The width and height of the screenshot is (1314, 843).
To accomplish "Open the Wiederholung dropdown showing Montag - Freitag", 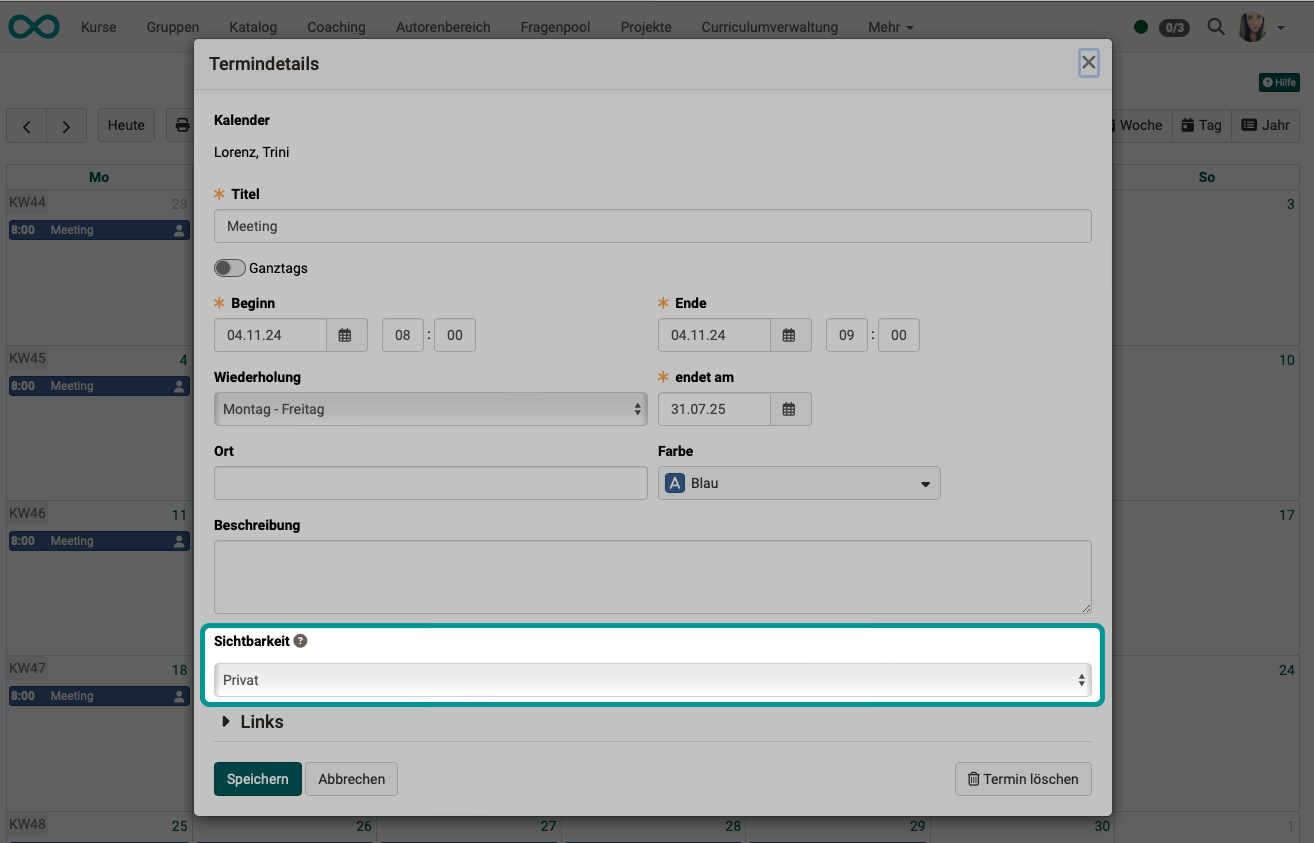I will pyautogui.click(x=430, y=409).
